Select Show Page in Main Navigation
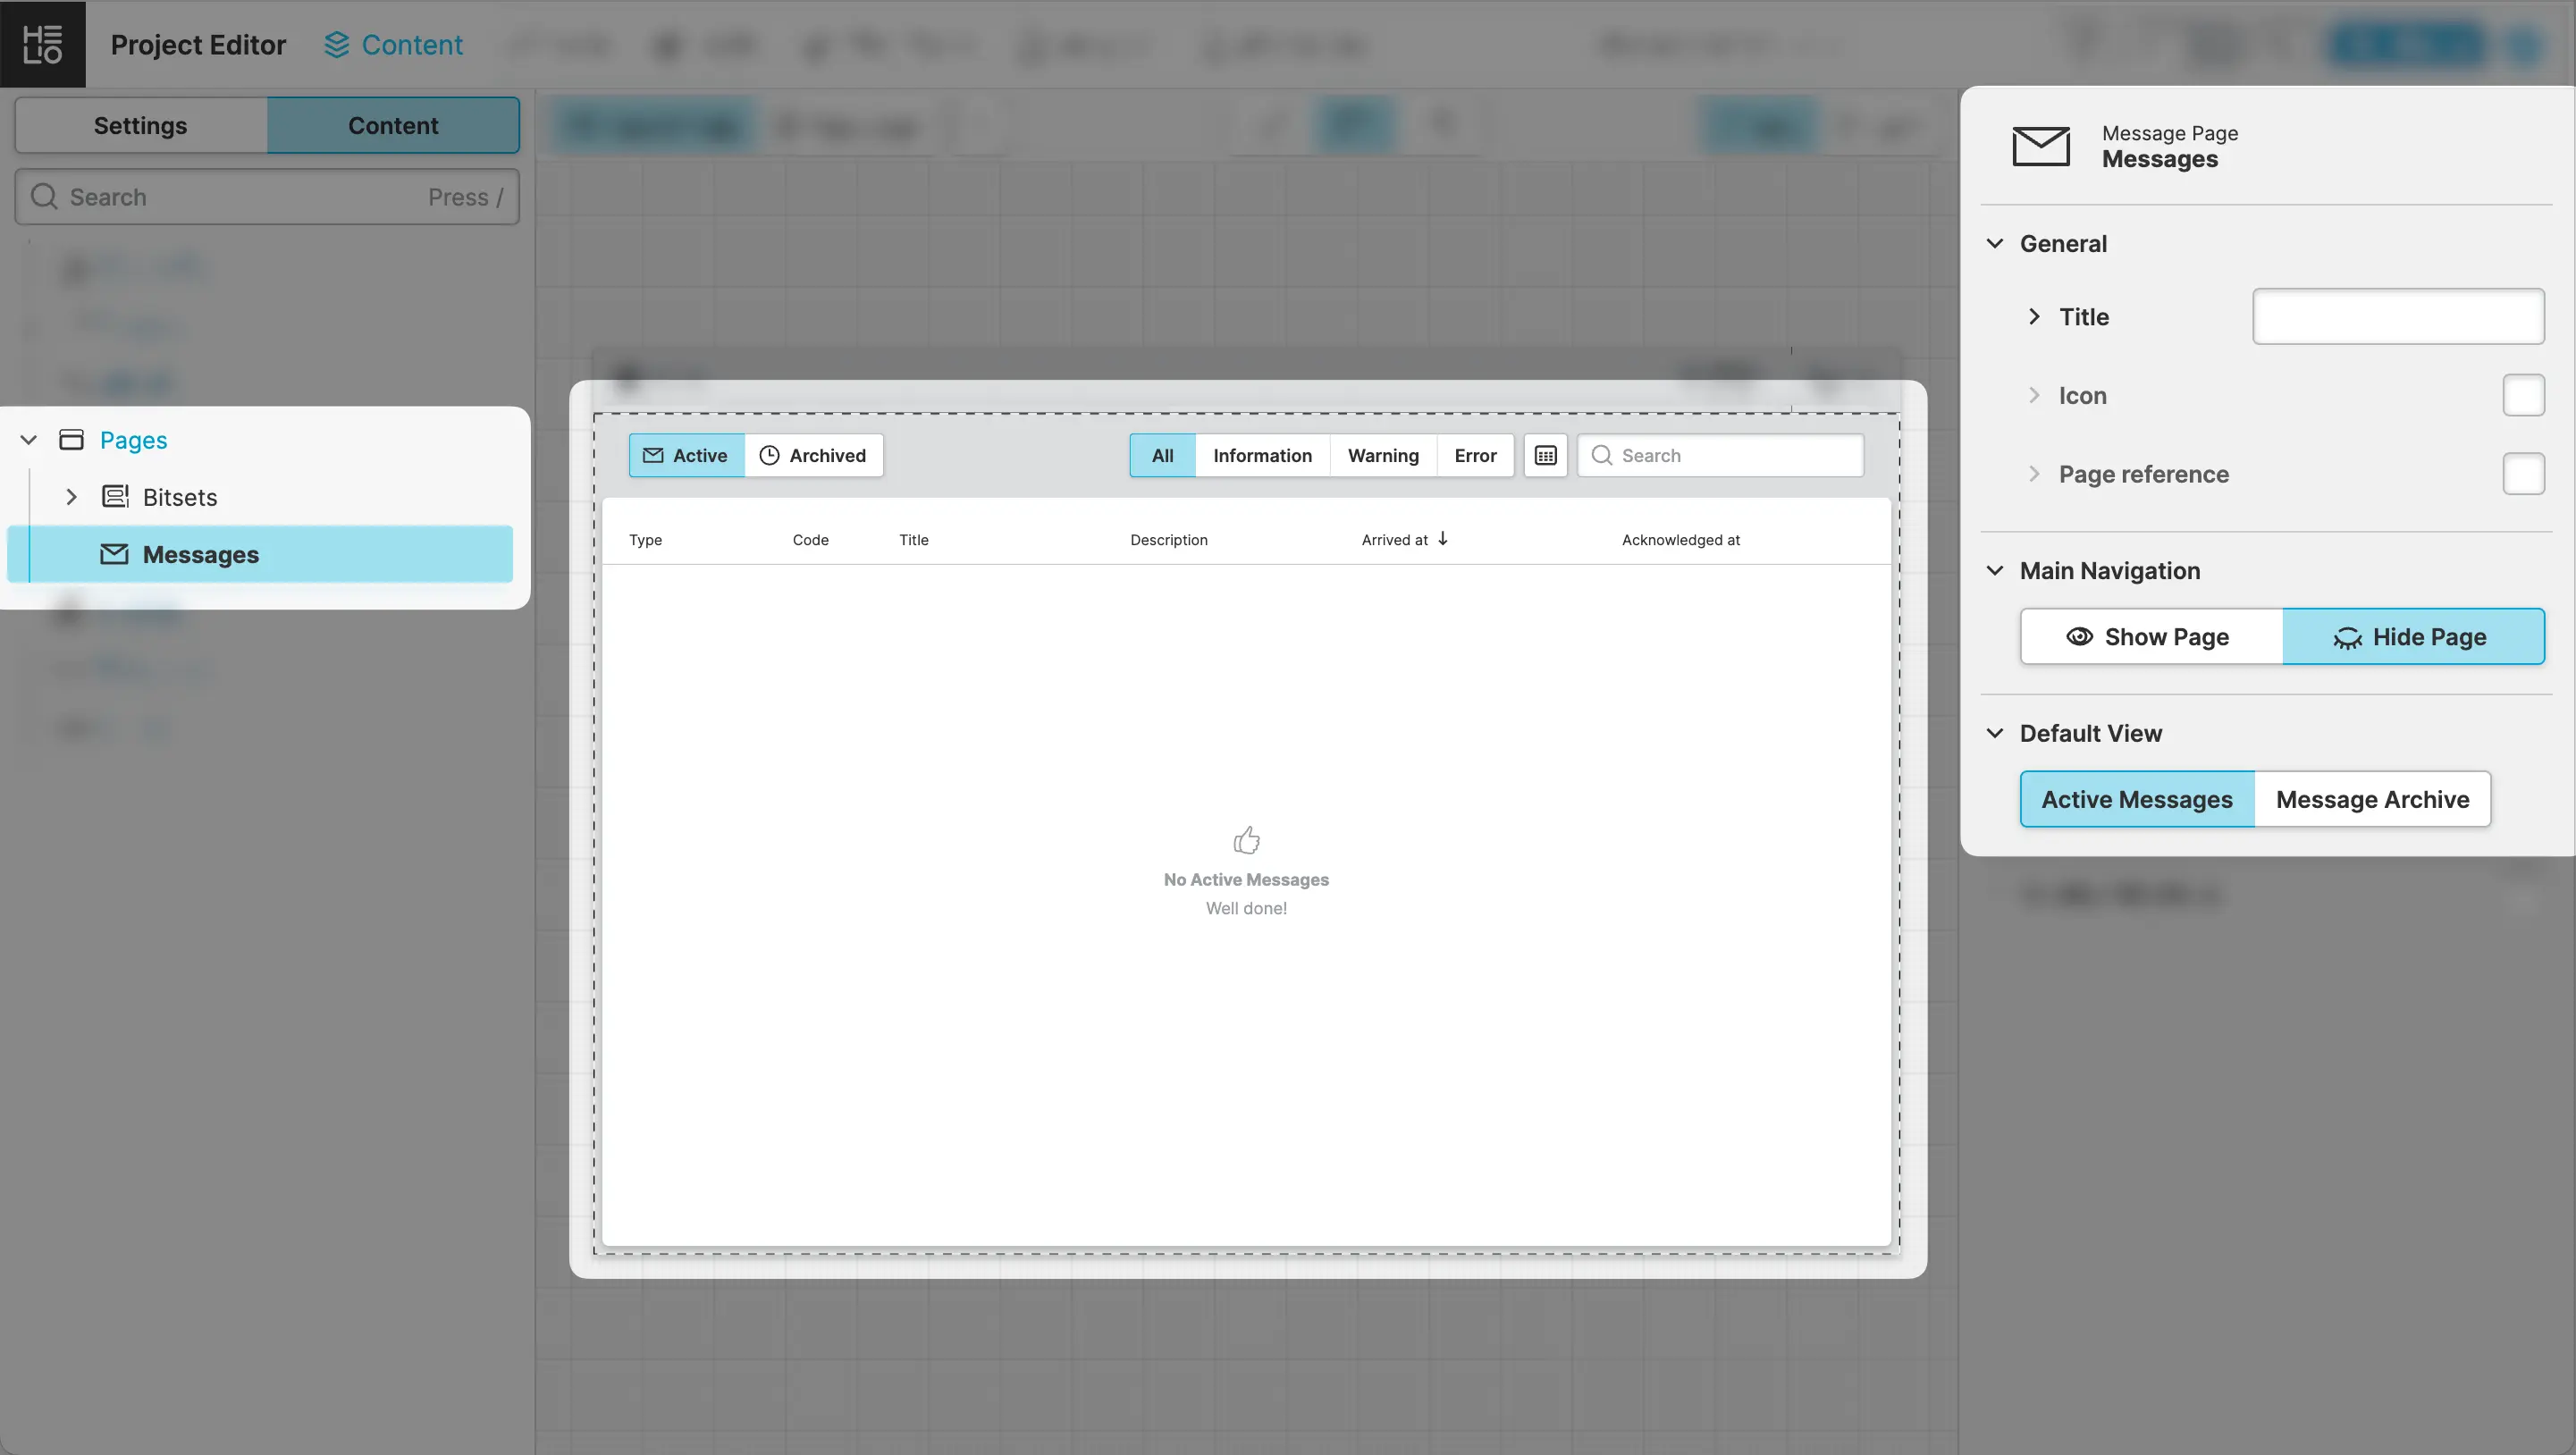The width and height of the screenshot is (2576, 1455). pyautogui.click(x=2151, y=637)
